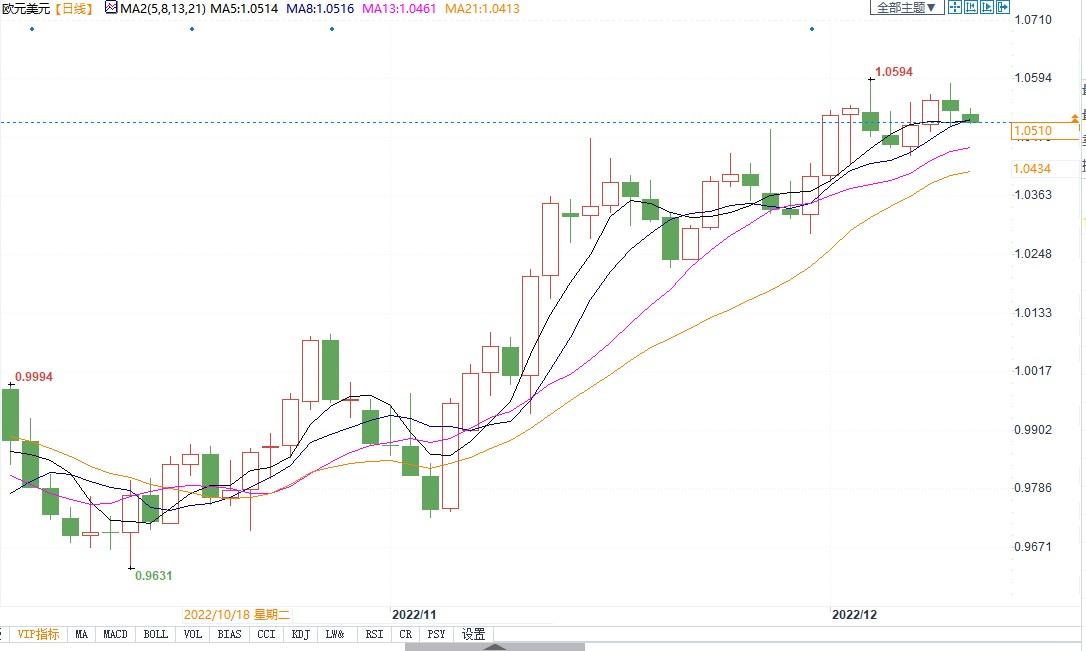Open the KDJ indicator tab
Image resolution: width=1086 pixels, height=651 pixels.
[300, 634]
